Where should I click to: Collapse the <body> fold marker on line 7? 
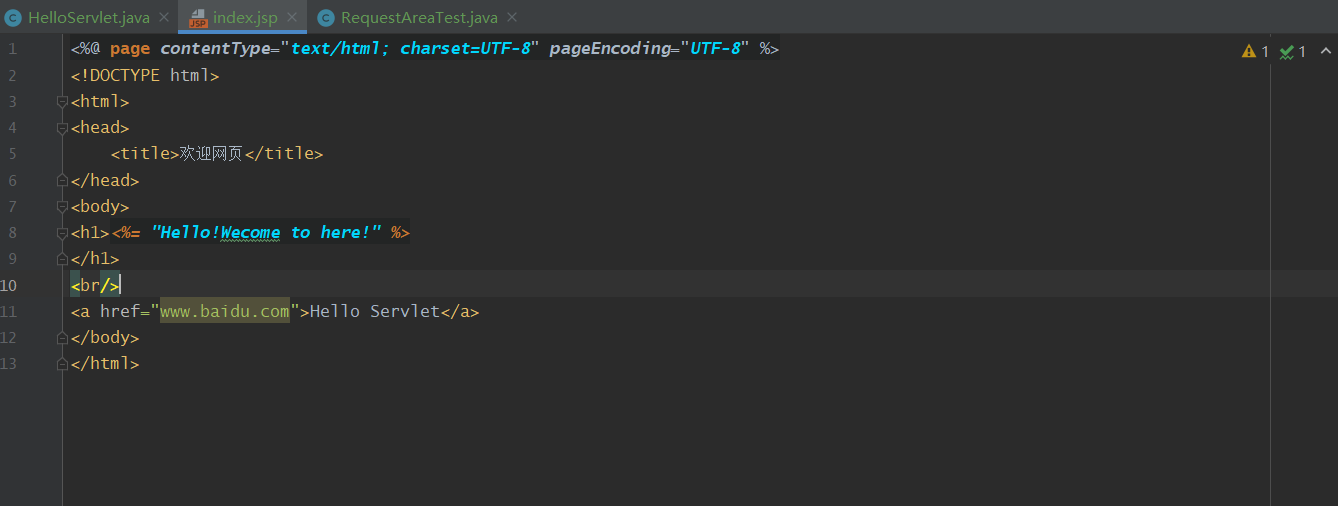62,207
